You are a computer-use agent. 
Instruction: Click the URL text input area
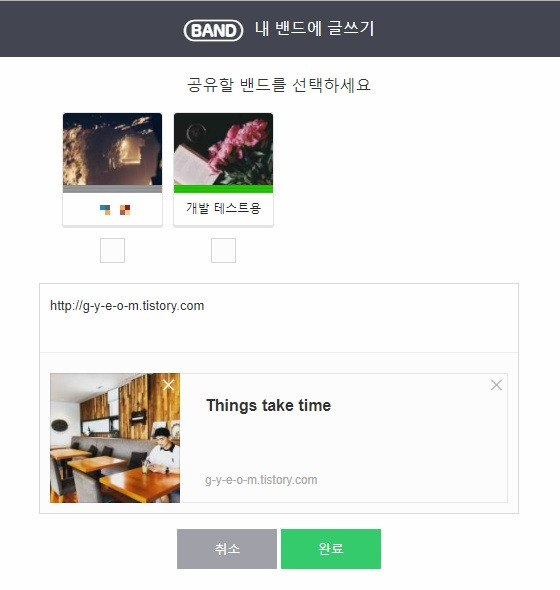click(279, 318)
